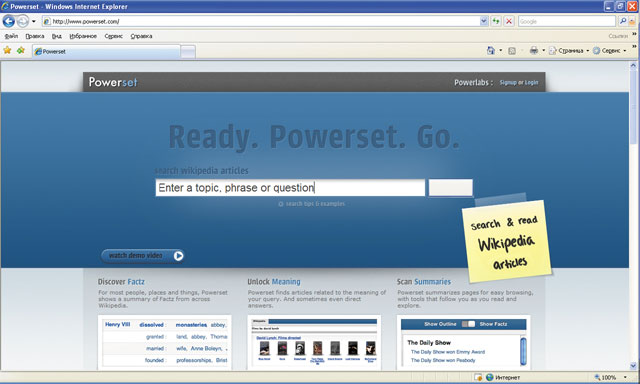Go forward with the browser Forward arrow
The width and height of the screenshot is (640, 384).
[22, 21]
